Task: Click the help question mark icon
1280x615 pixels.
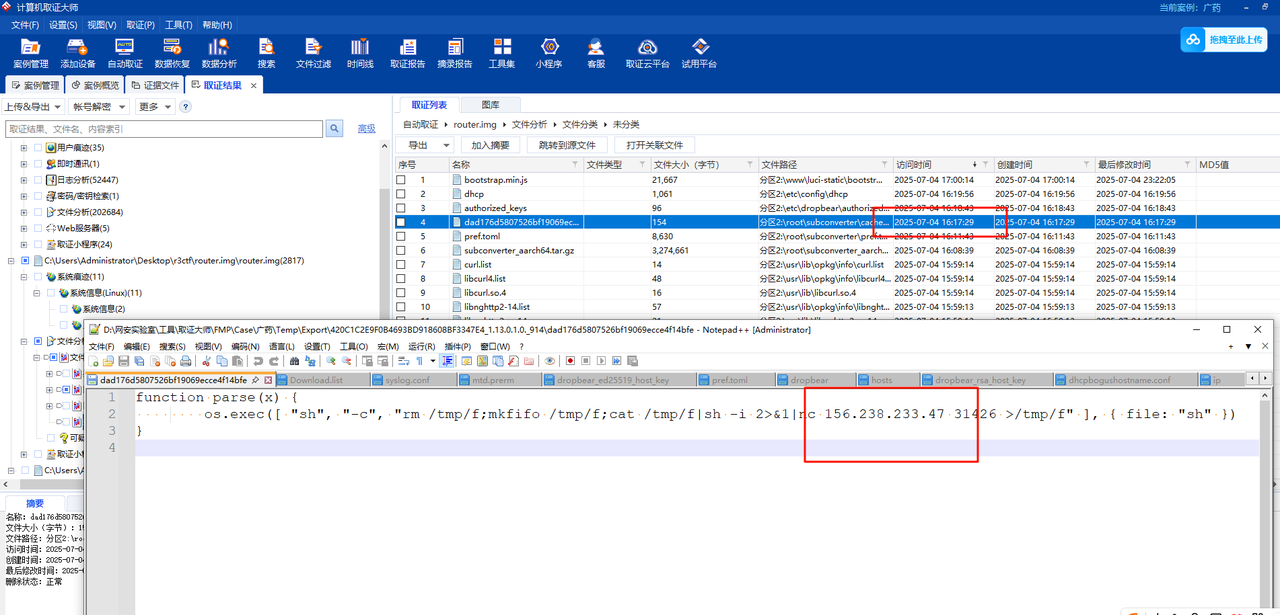Action: pos(185,107)
